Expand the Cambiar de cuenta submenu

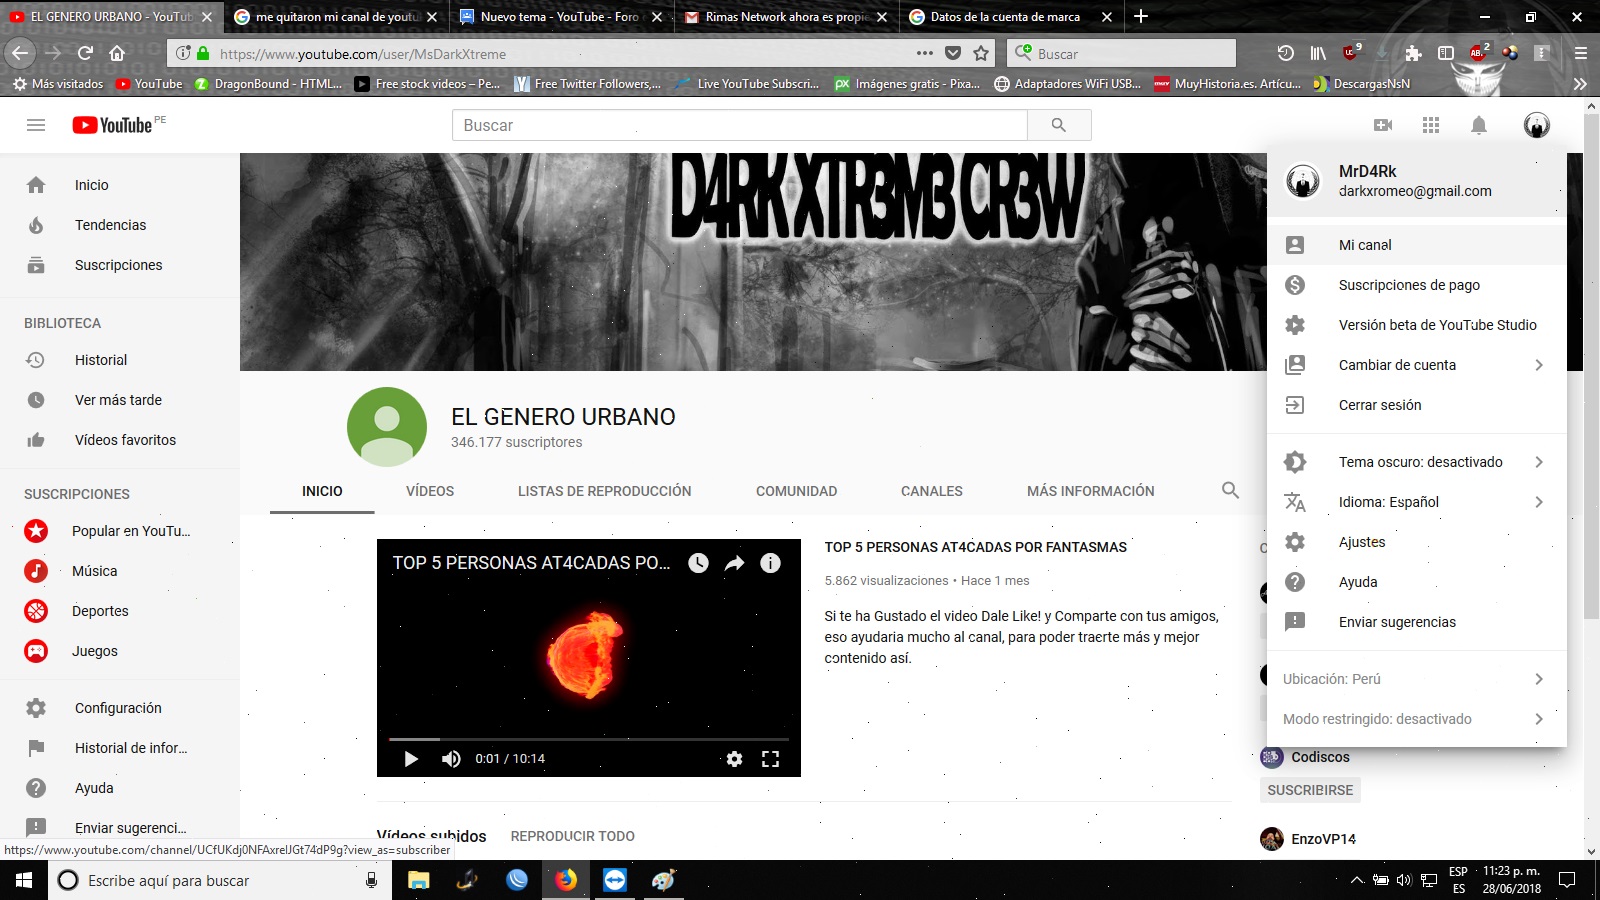[1416, 365]
